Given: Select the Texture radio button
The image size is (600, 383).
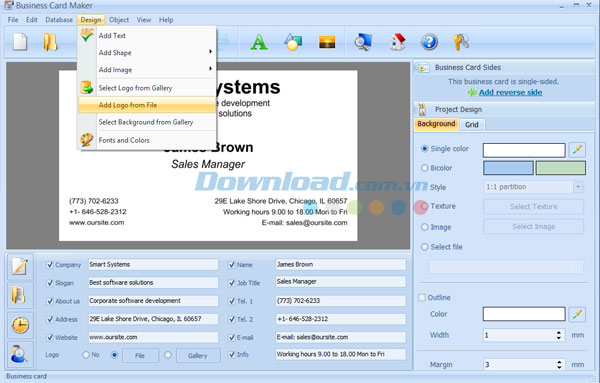Looking at the screenshot, I should [424, 206].
